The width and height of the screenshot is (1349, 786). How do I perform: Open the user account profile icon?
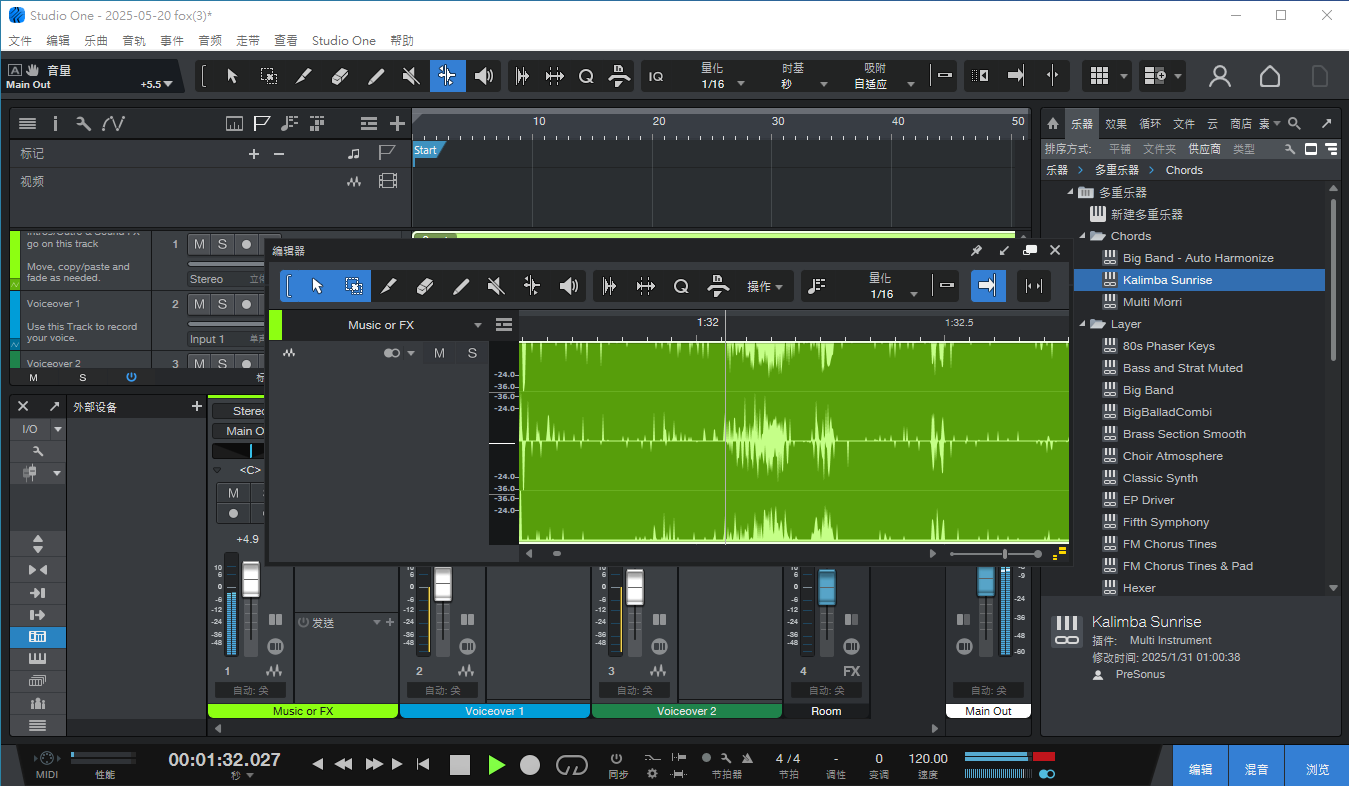tap(1220, 76)
